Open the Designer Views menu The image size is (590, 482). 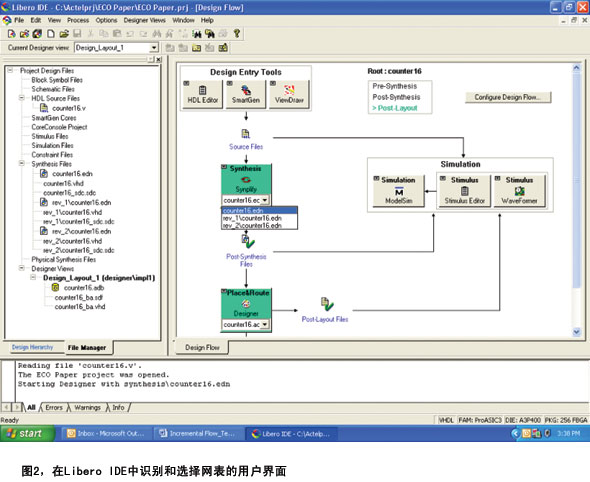pyautogui.click(x=144, y=20)
